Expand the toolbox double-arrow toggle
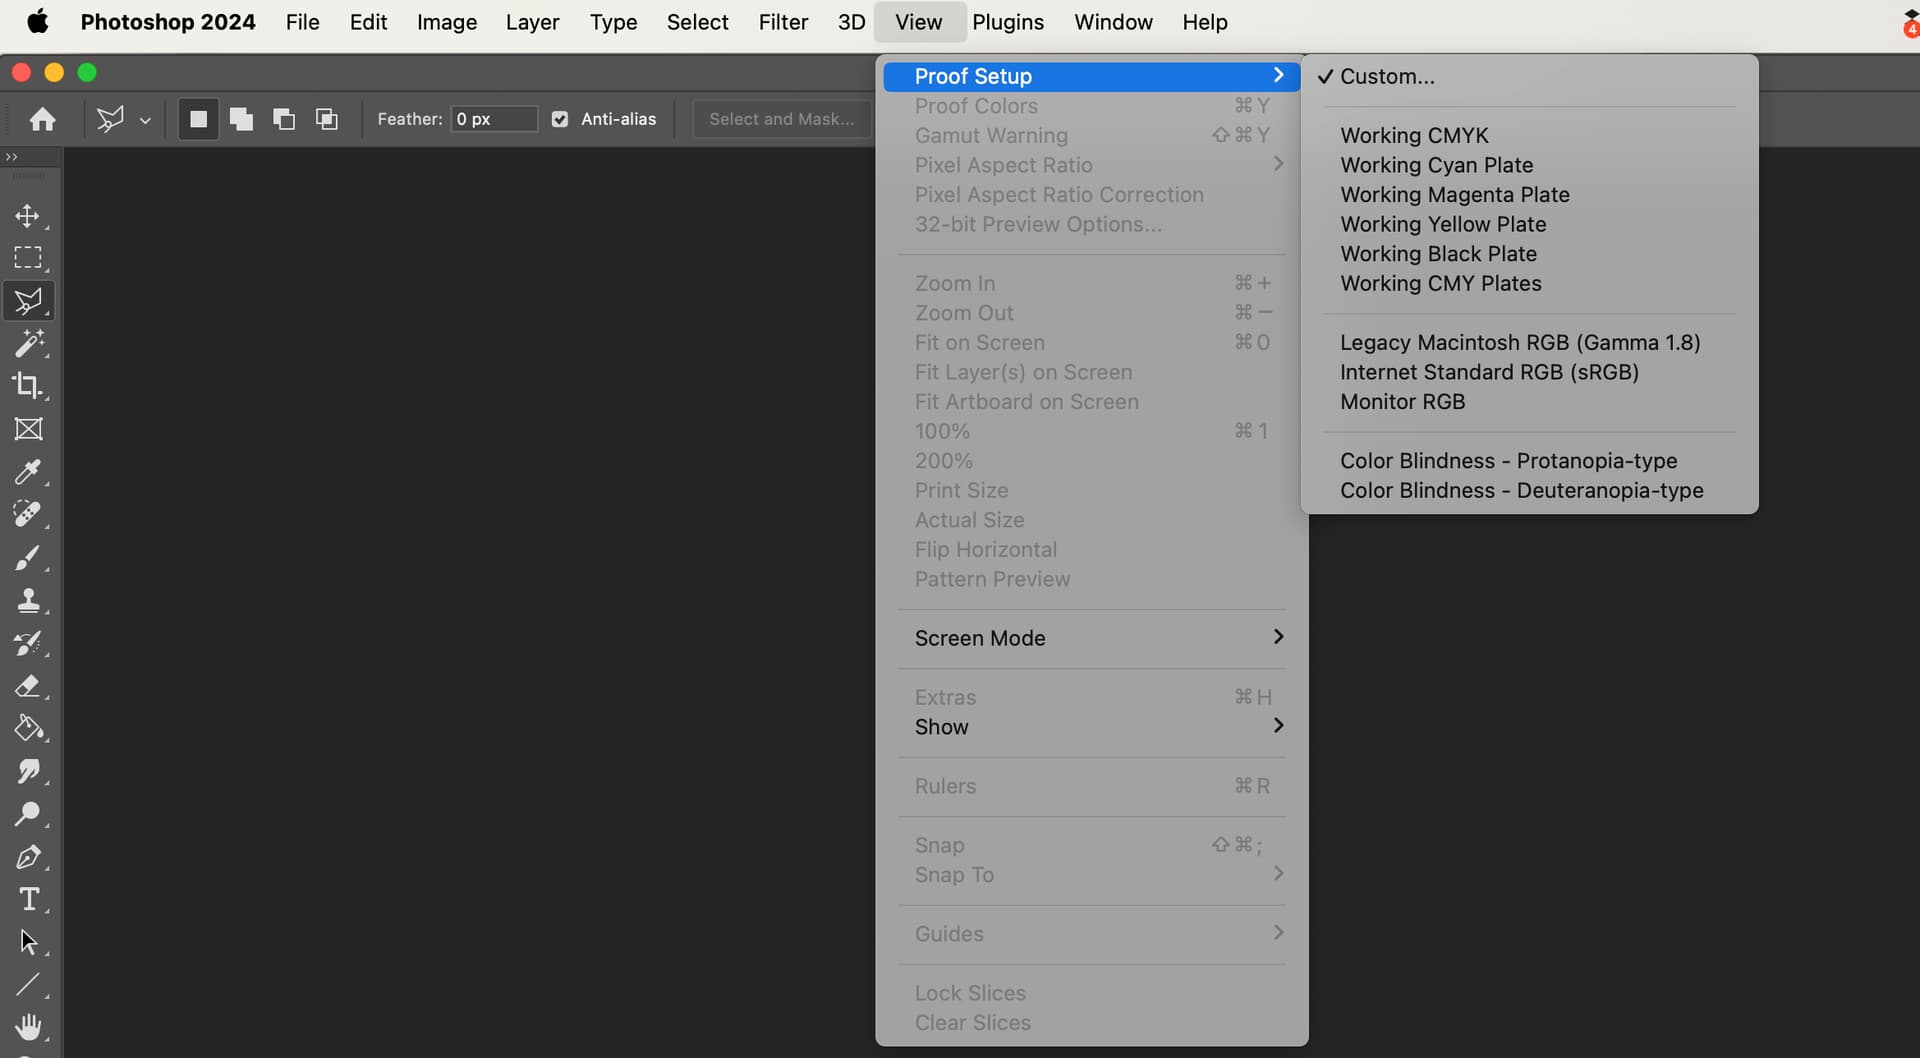This screenshot has width=1920, height=1058. (x=12, y=157)
